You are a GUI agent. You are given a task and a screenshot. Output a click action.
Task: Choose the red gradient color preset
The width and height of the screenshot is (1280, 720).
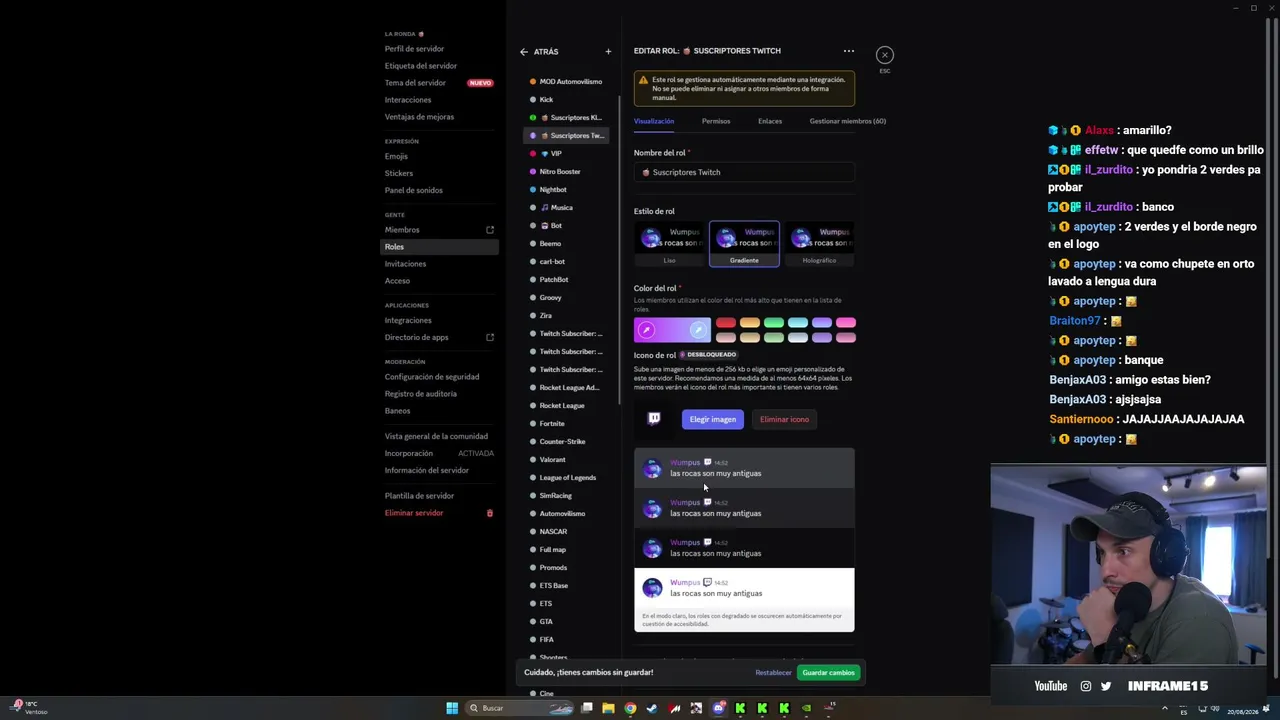[726, 323]
